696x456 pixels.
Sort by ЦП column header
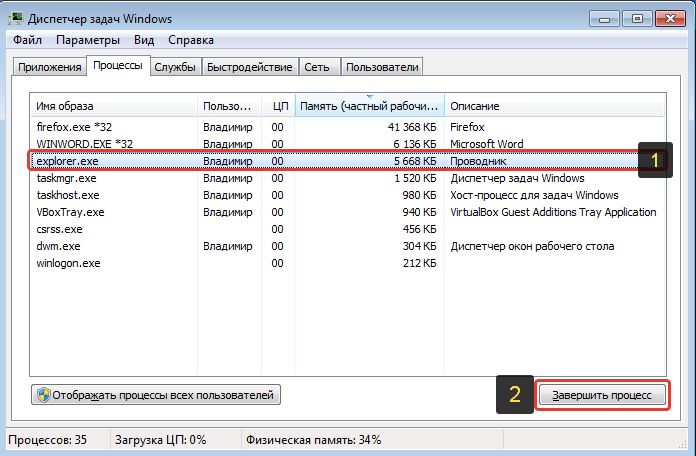pos(278,106)
